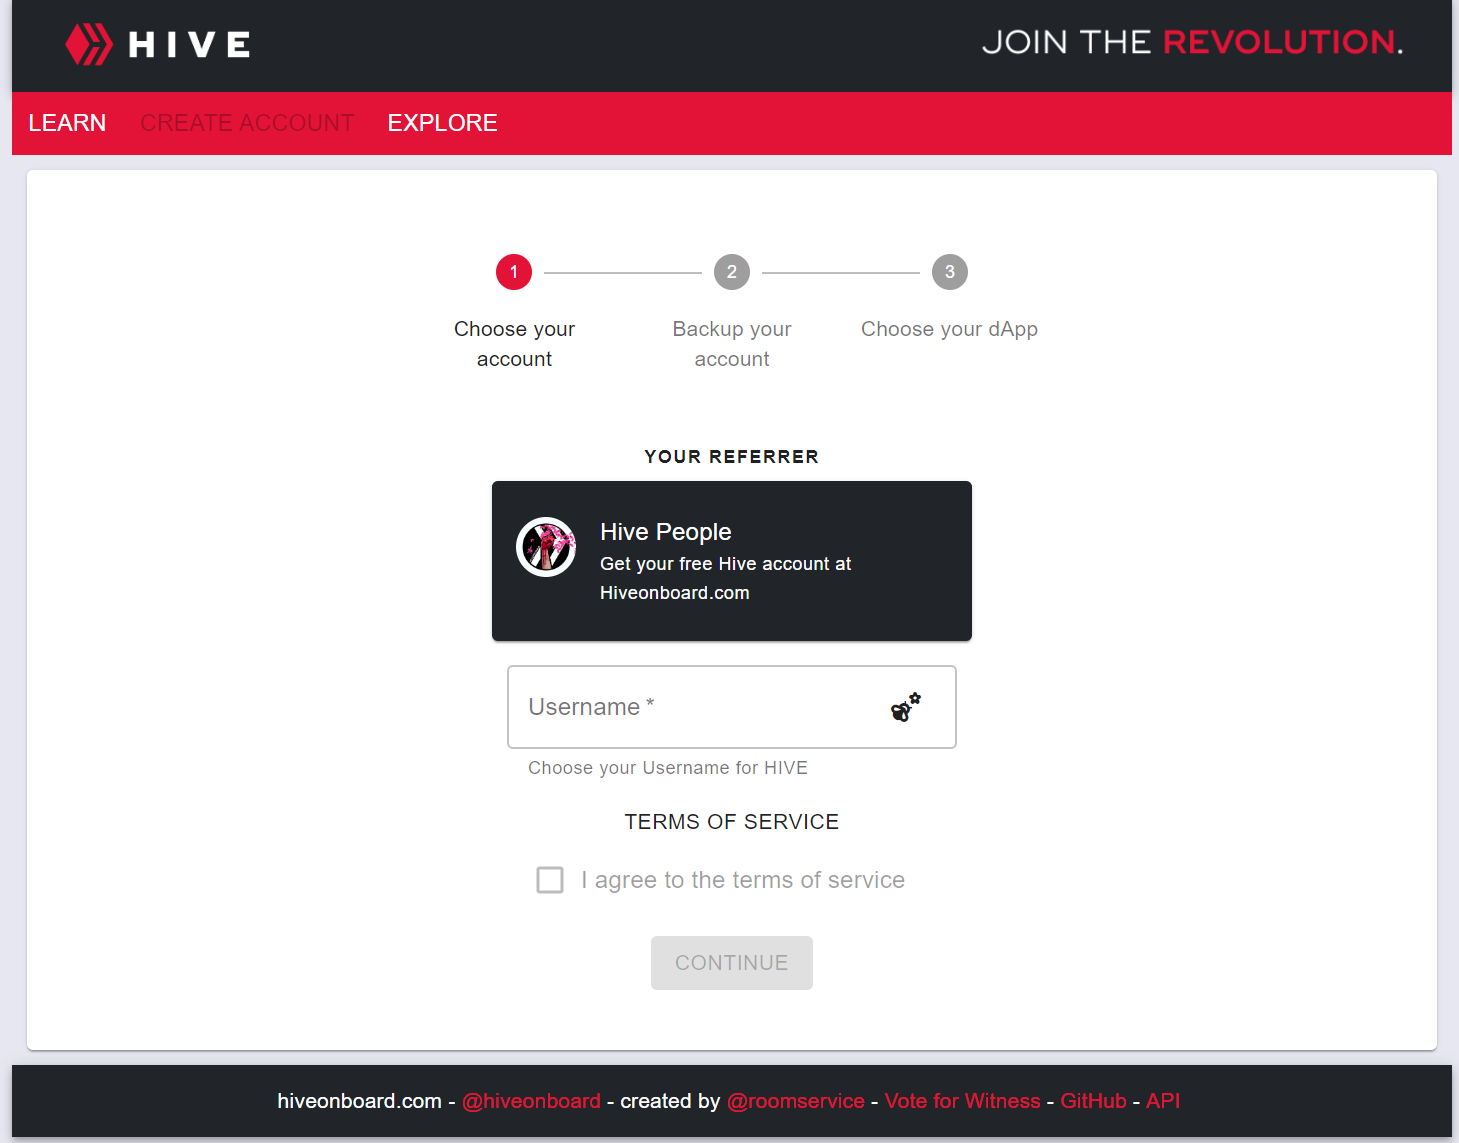Image resolution: width=1459 pixels, height=1143 pixels.
Task: Focus the Username input field
Action: pyautogui.click(x=732, y=707)
